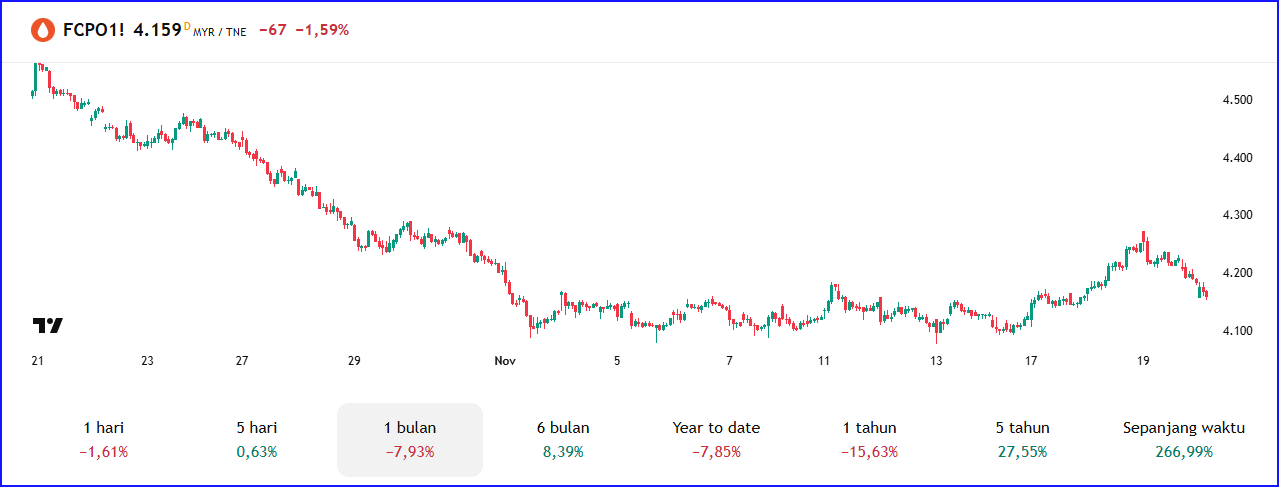Click the 4.500 price axis label
1279x487 pixels.
[x=1237, y=100]
